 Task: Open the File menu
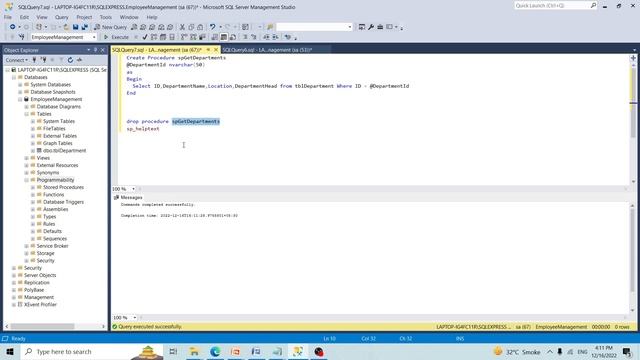(8, 17)
